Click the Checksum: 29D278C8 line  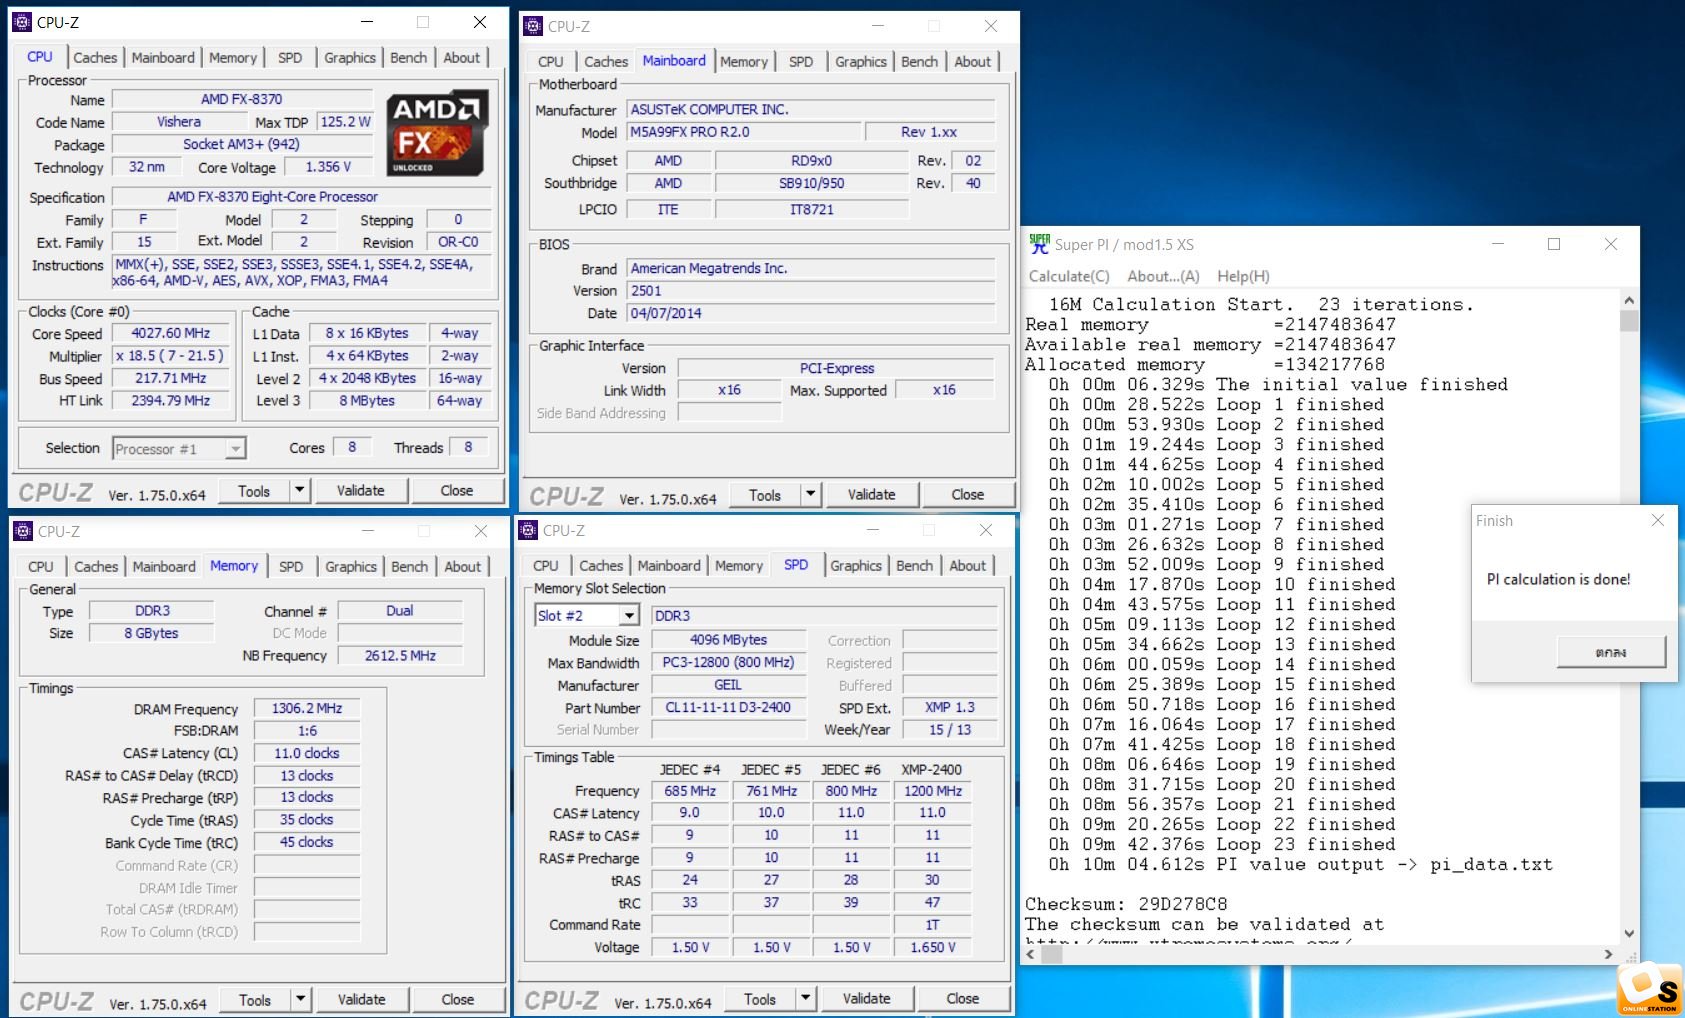pos(1126,904)
